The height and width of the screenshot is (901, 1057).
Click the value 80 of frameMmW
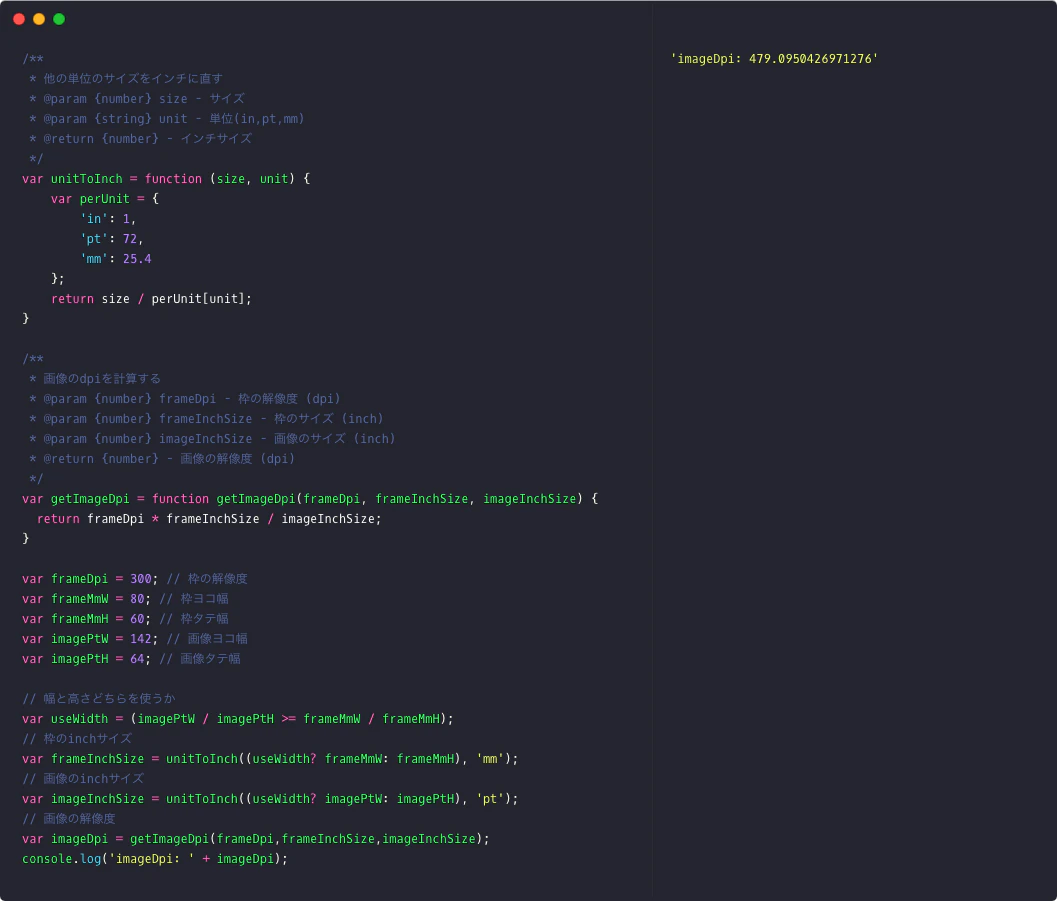pos(137,599)
